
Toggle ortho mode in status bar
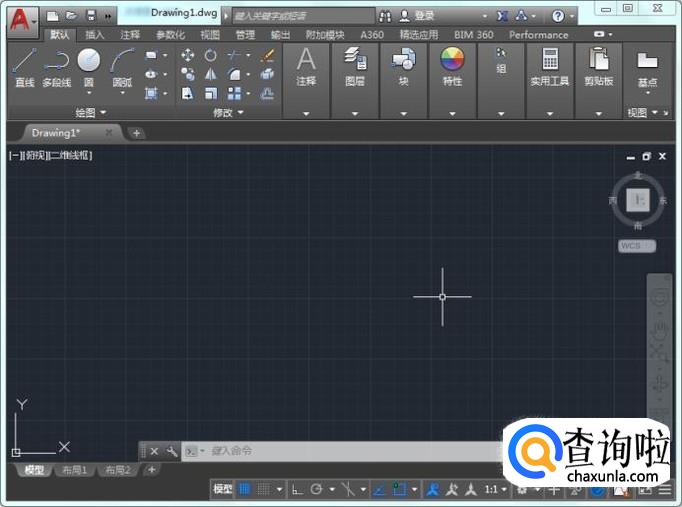coord(297,489)
